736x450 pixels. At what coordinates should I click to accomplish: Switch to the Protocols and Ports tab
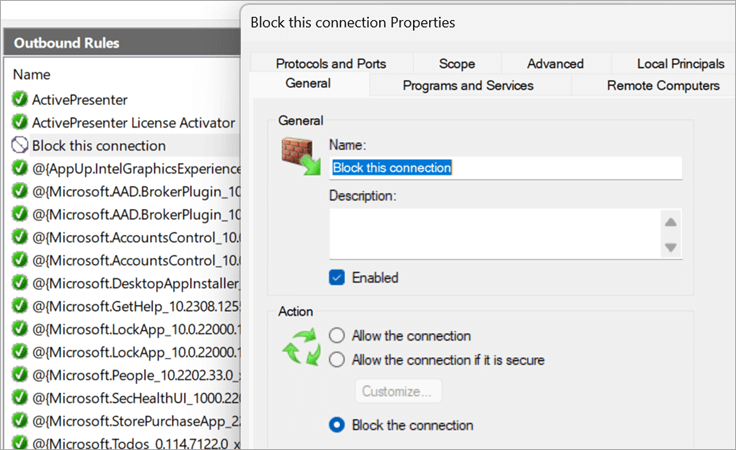tap(330, 64)
